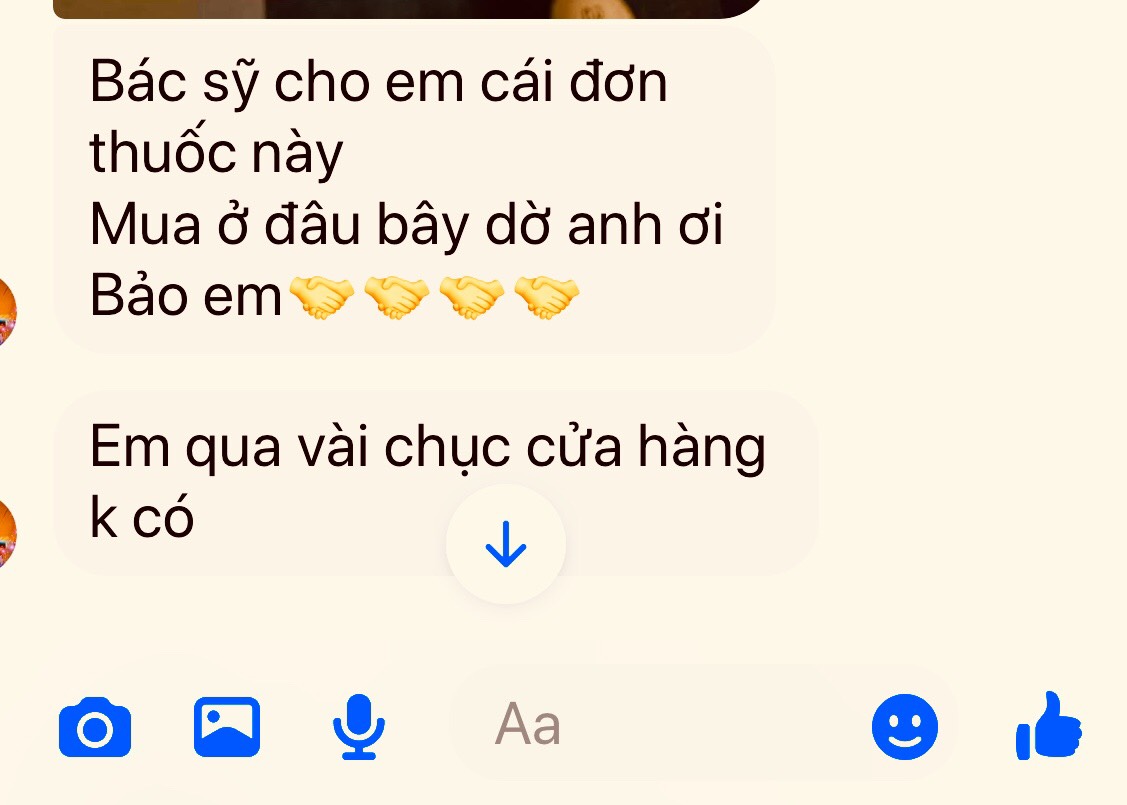
Task: Tap the avatar beside the handshake message
Action: [6, 312]
